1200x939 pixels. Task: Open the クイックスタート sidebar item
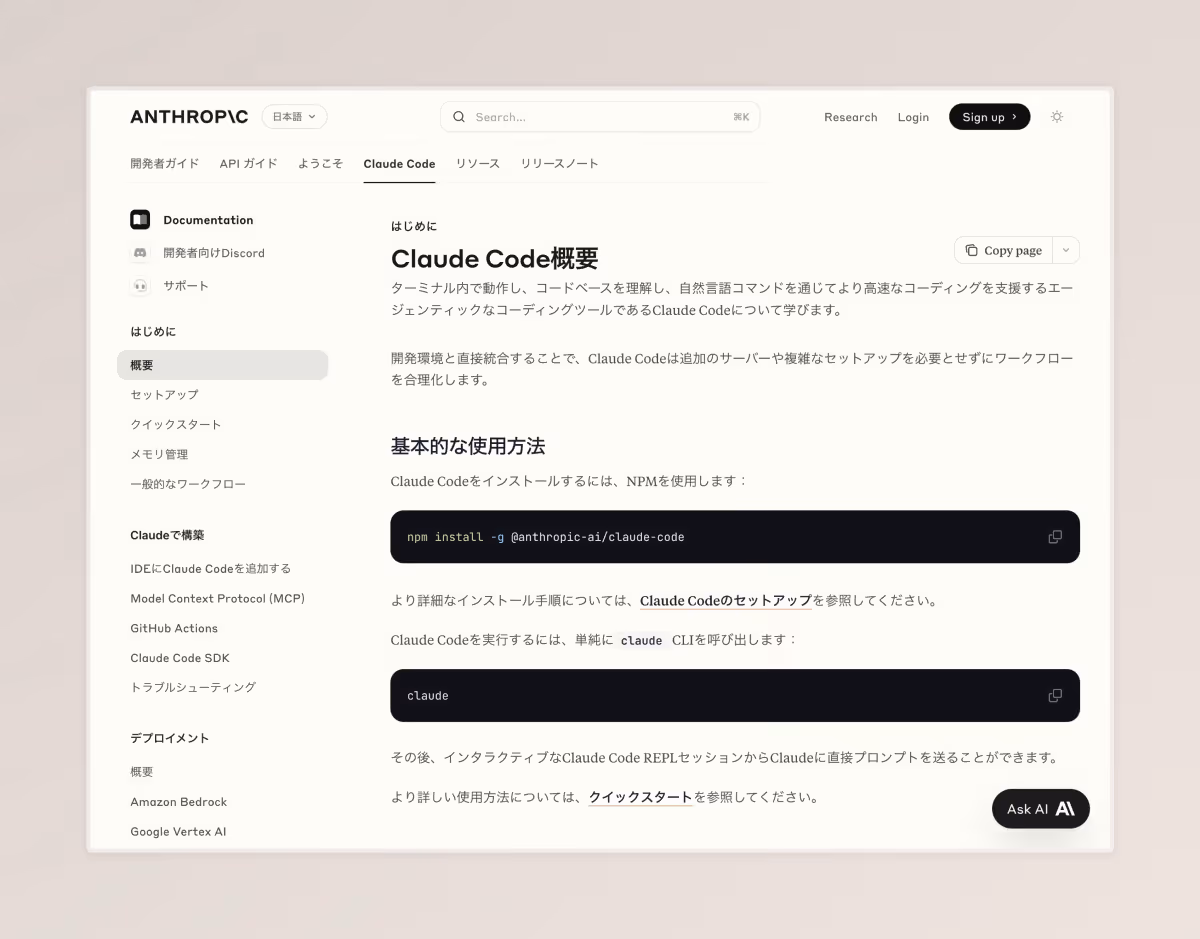tap(176, 424)
